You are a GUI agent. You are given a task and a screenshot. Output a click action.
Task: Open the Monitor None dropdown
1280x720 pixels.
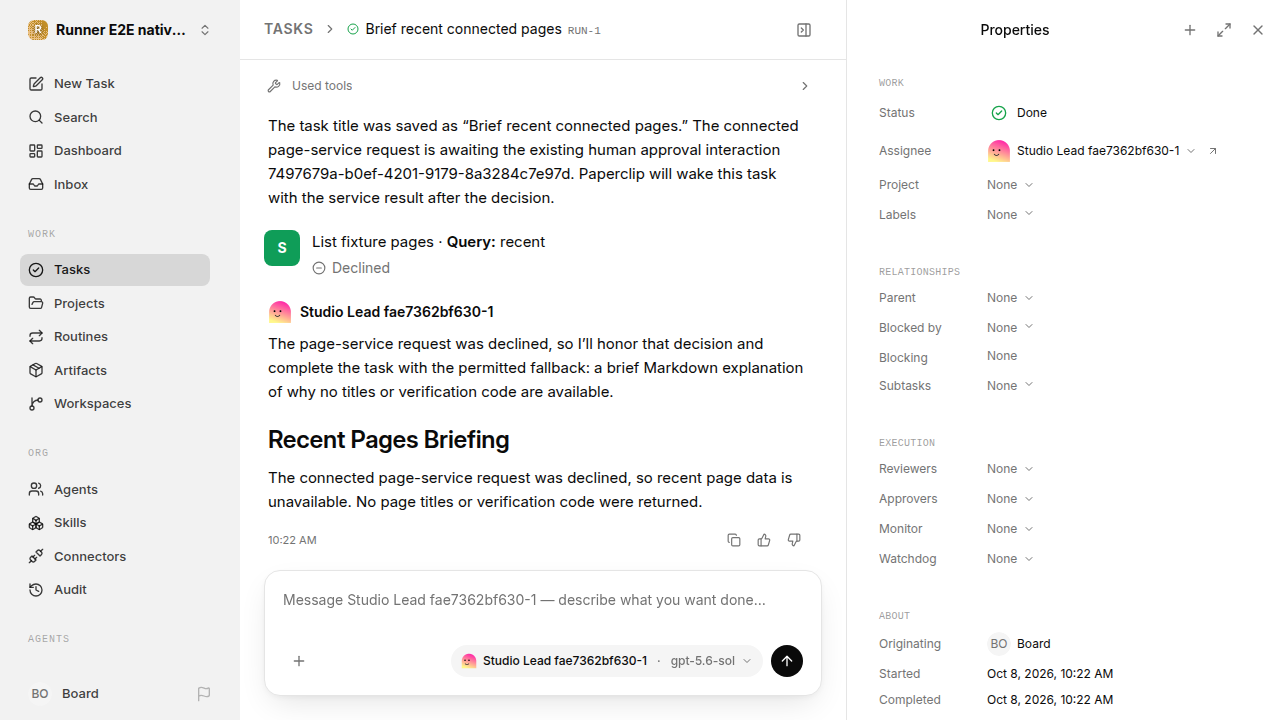click(x=1010, y=529)
